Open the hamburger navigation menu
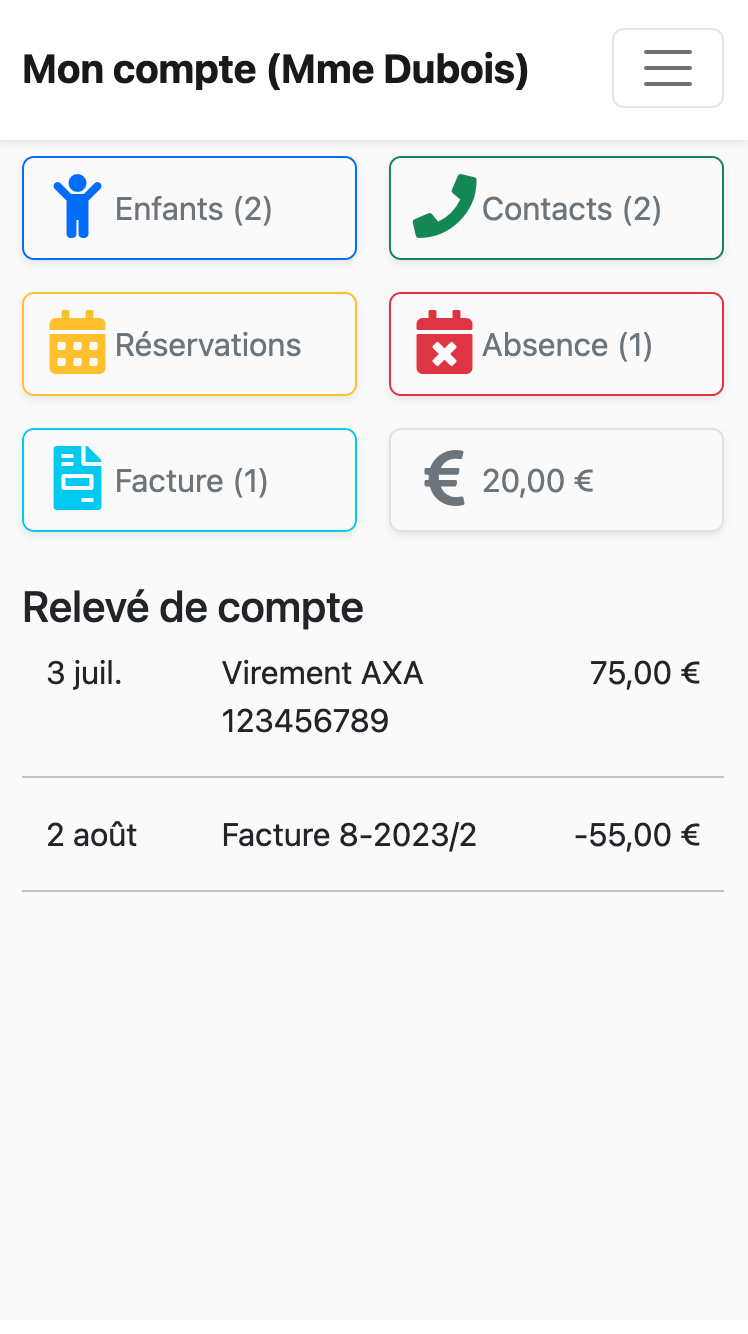The image size is (748, 1334). 667,68
